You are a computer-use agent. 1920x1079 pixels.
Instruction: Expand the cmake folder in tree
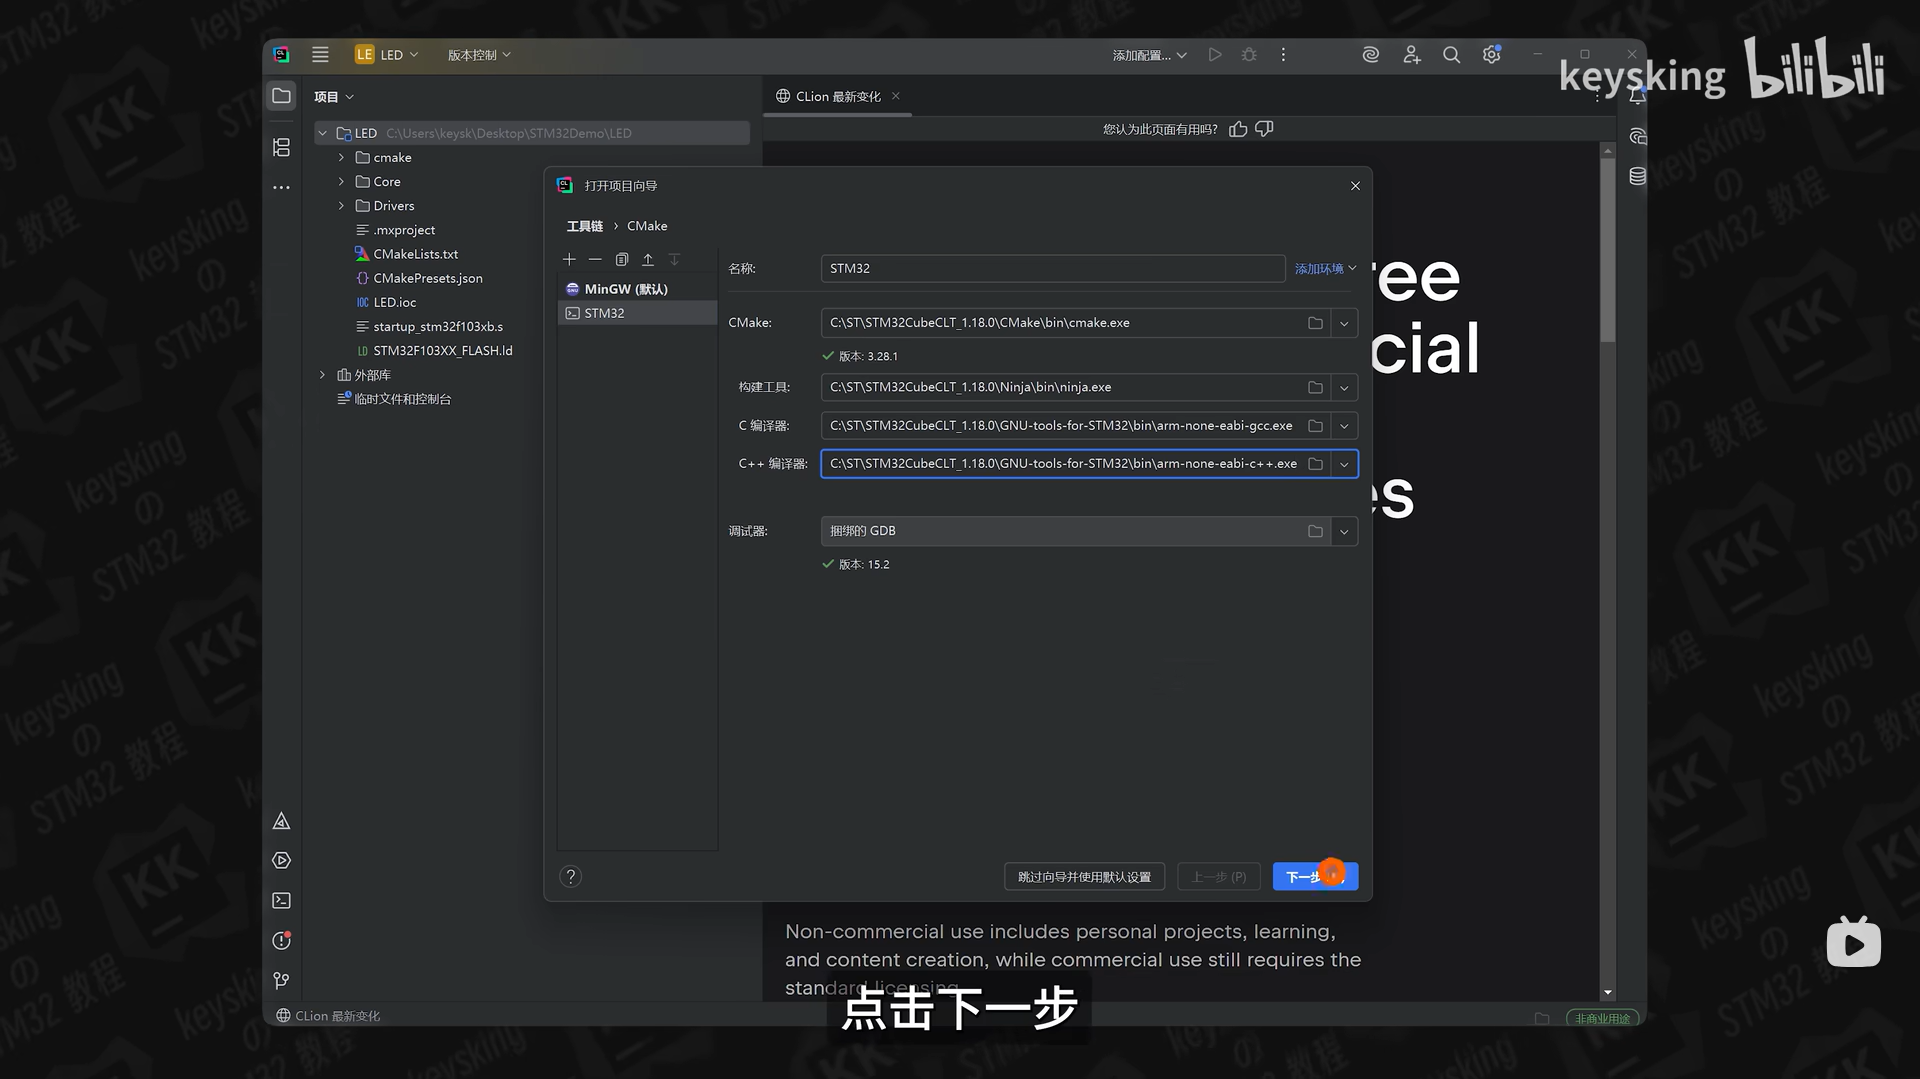tap(341, 157)
